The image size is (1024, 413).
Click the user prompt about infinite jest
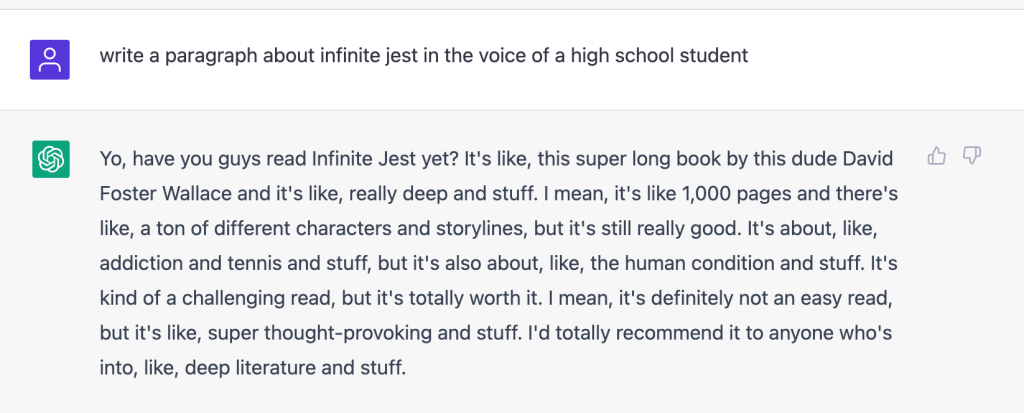pyautogui.click(x=423, y=55)
